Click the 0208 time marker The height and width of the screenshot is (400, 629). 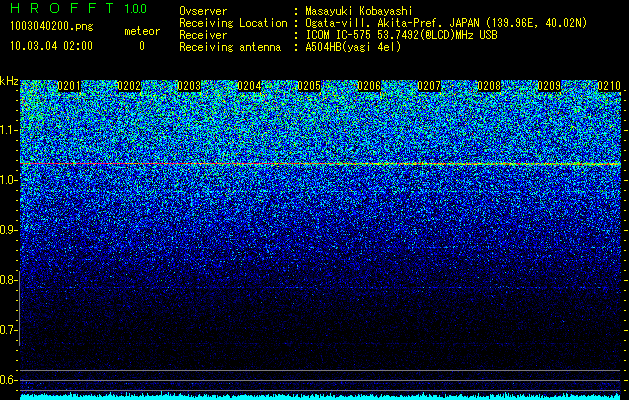pyautogui.click(x=489, y=86)
